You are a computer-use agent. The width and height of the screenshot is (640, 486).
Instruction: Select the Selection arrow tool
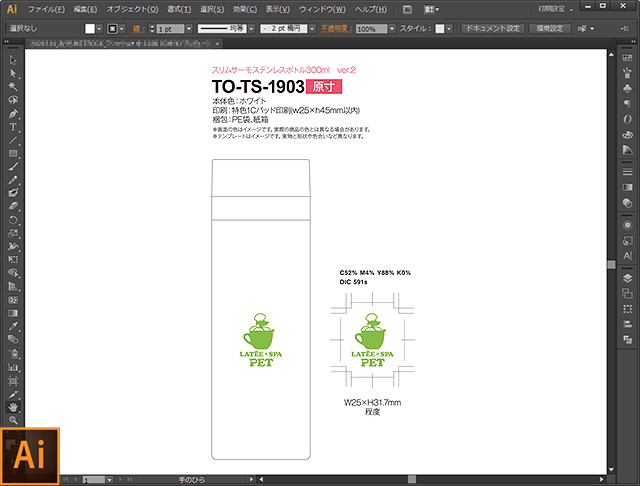pos(13,61)
